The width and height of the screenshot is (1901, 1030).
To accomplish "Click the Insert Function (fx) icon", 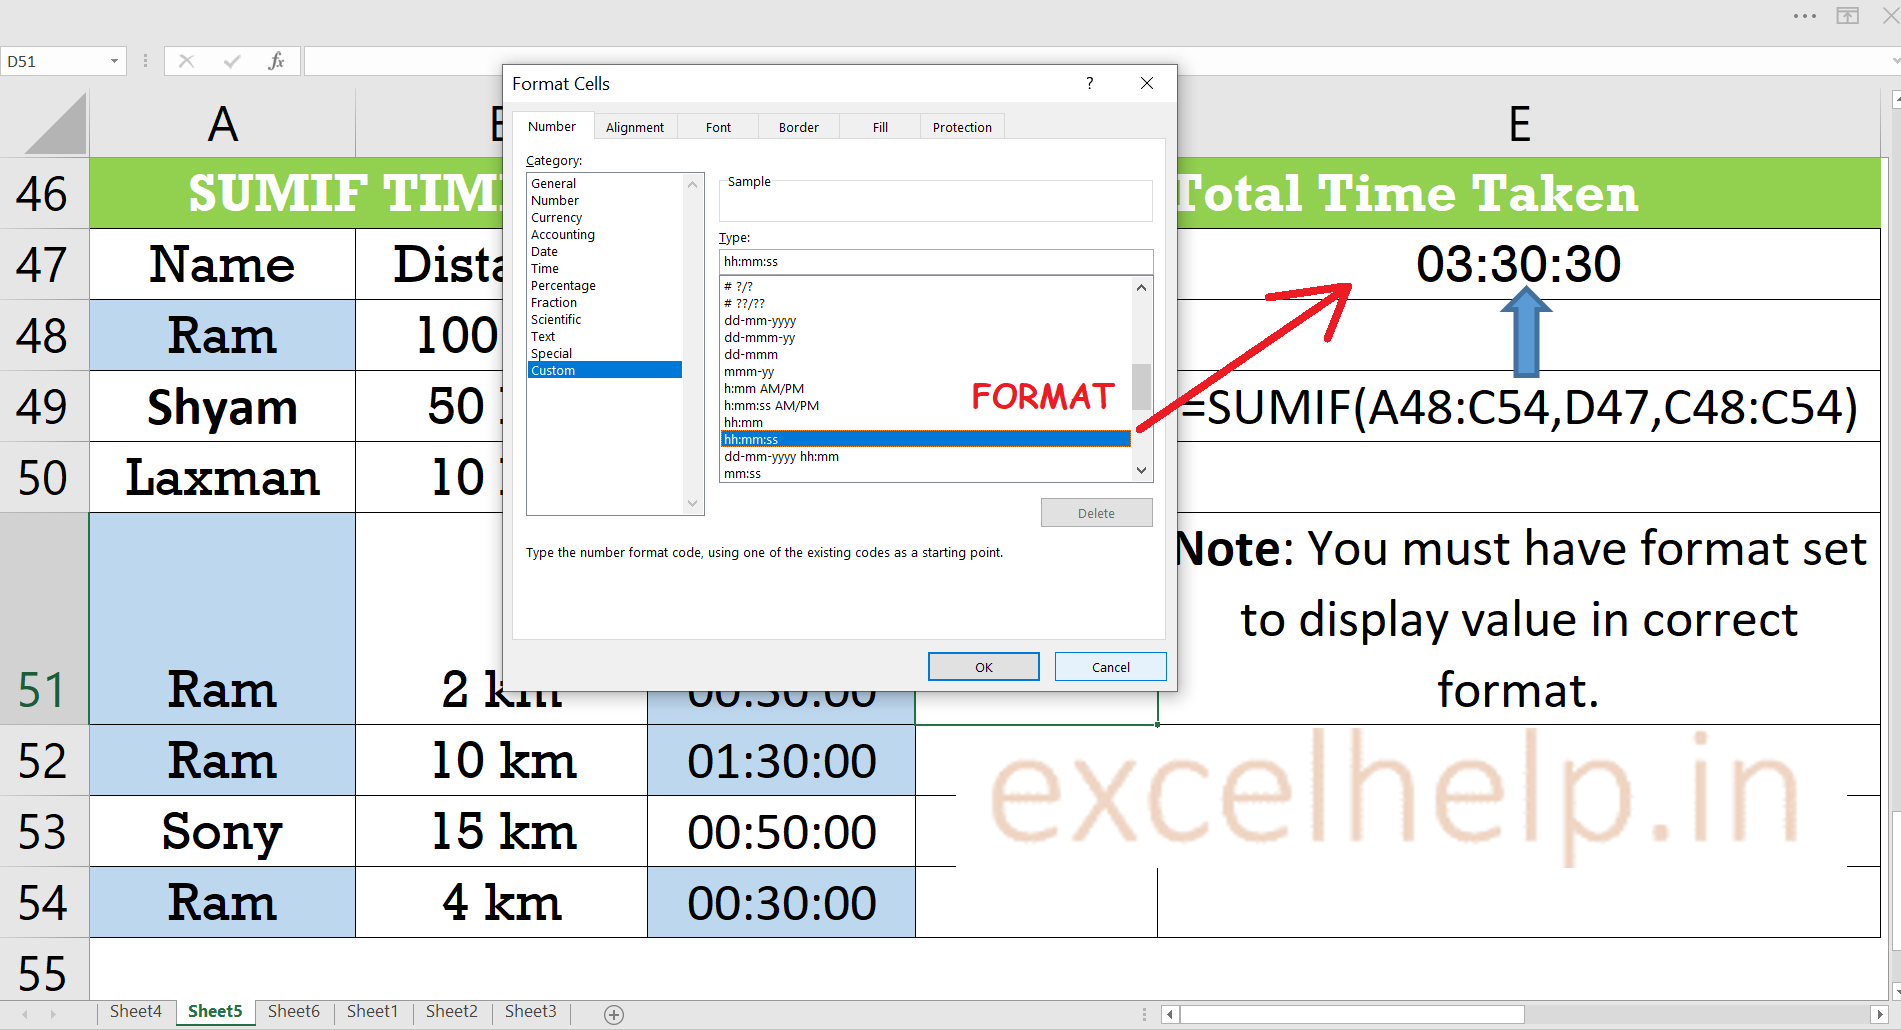I will pyautogui.click(x=276, y=61).
